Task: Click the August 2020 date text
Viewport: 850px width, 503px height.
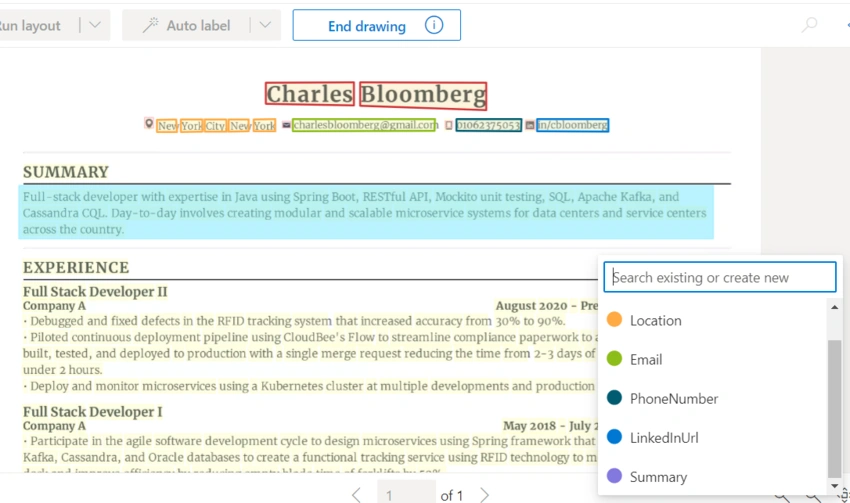Action: pos(531,306)
